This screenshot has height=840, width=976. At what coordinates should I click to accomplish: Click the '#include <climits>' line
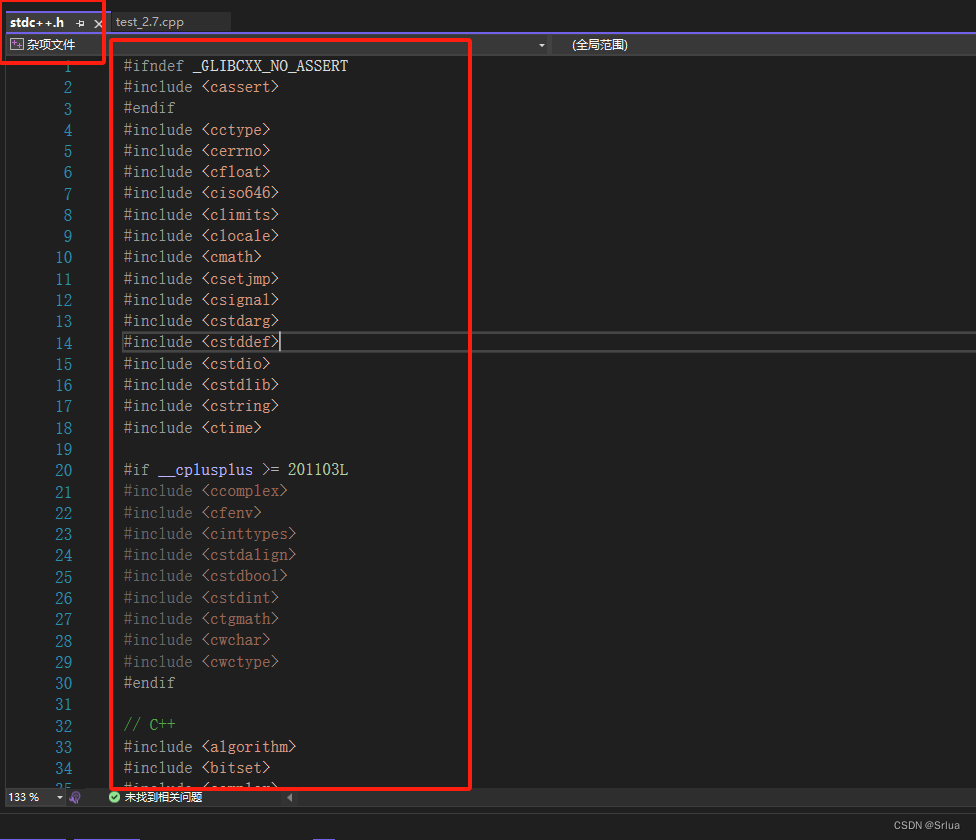tap(201, 215)
